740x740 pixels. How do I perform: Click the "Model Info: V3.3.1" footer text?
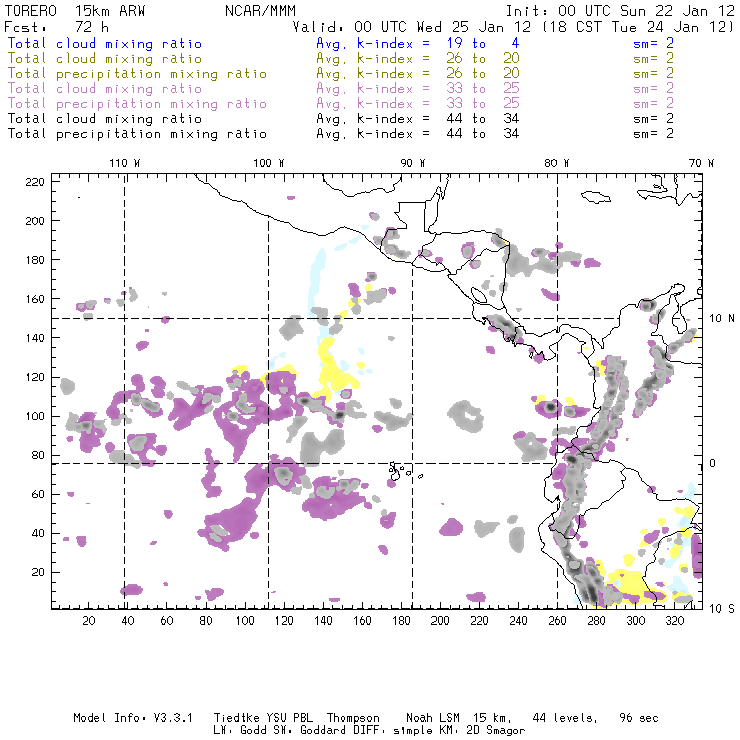[133, 718]
